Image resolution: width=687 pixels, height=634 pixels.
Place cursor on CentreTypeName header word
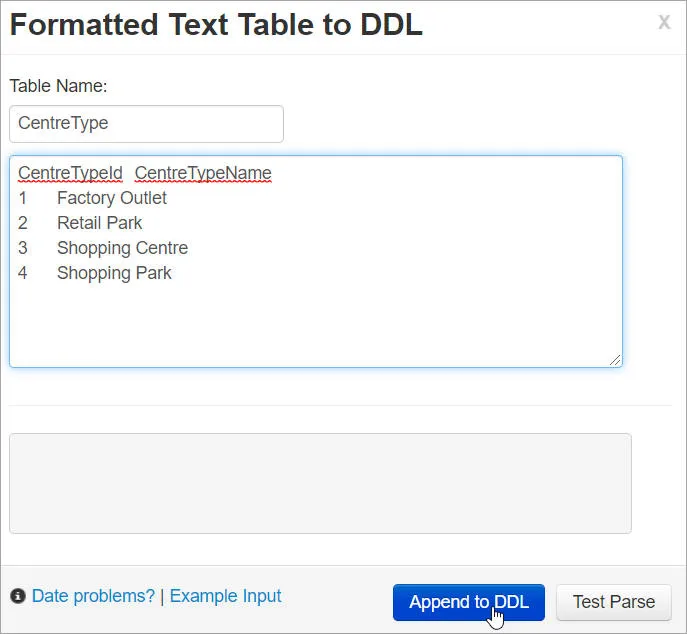tap(203, 173)
